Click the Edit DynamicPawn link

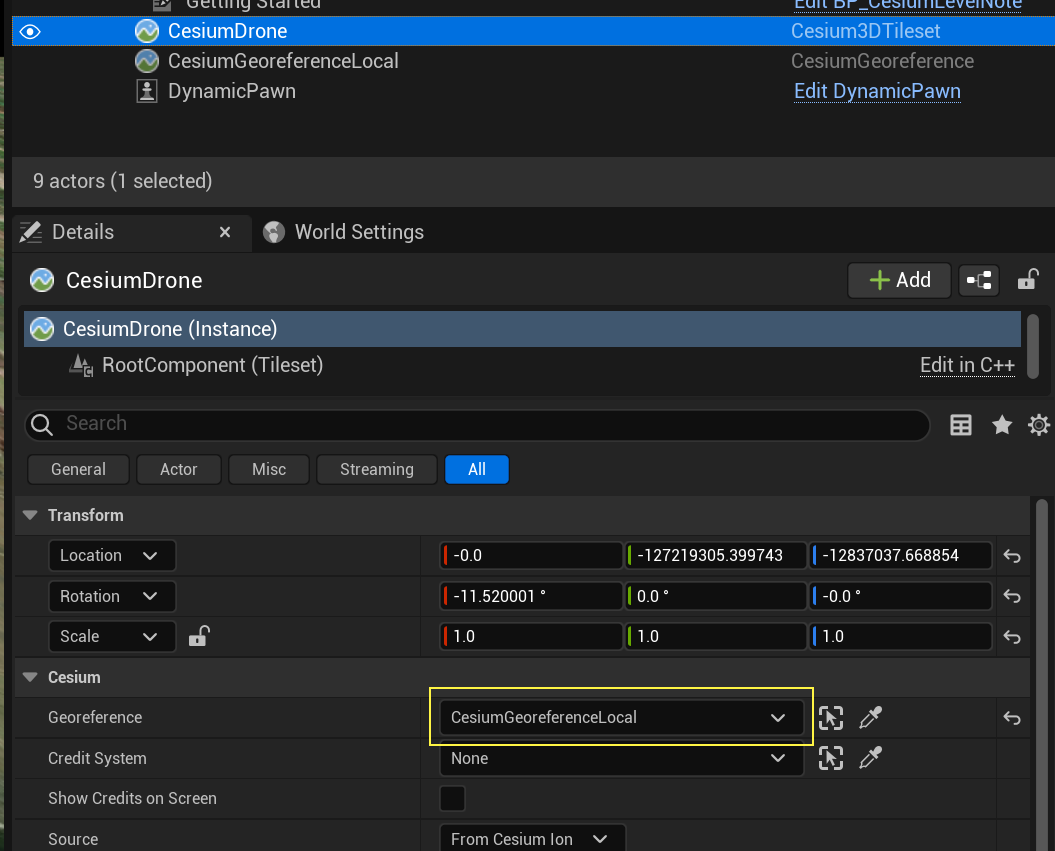point(877,91)
